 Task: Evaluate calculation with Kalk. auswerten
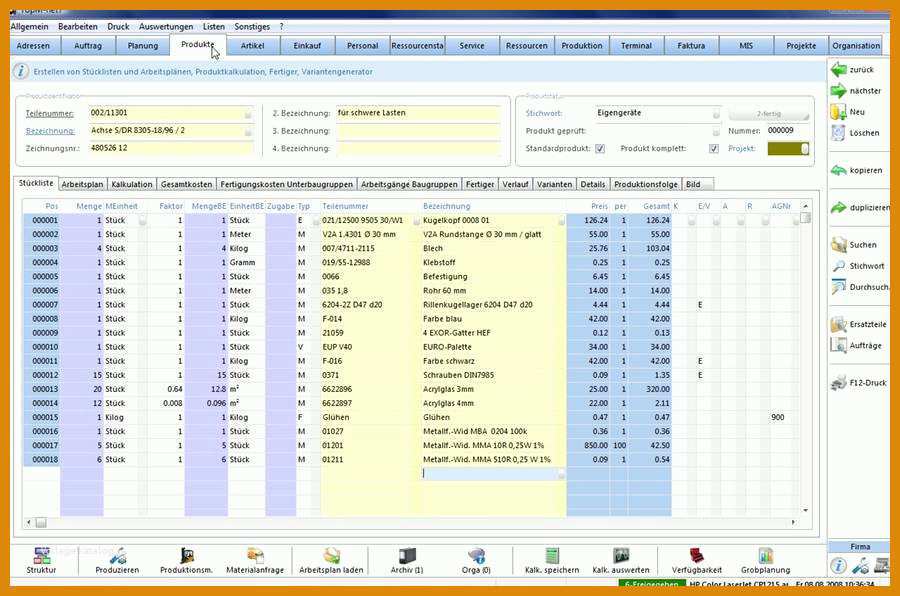point(621,556)
